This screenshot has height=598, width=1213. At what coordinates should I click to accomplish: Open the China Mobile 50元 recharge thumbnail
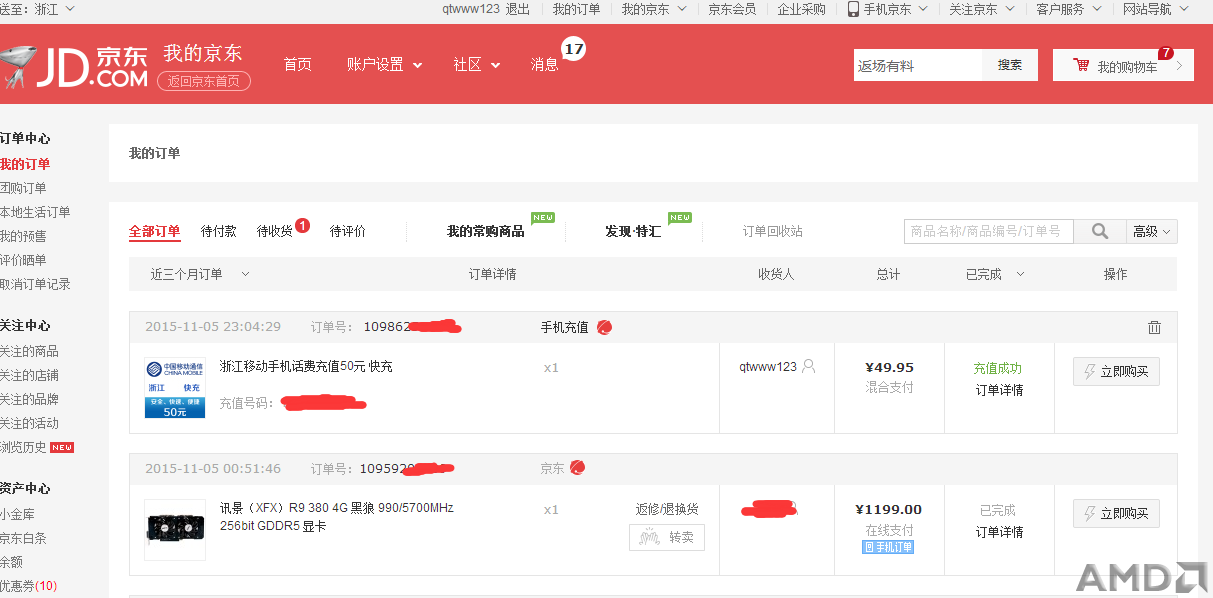point(175,387)
